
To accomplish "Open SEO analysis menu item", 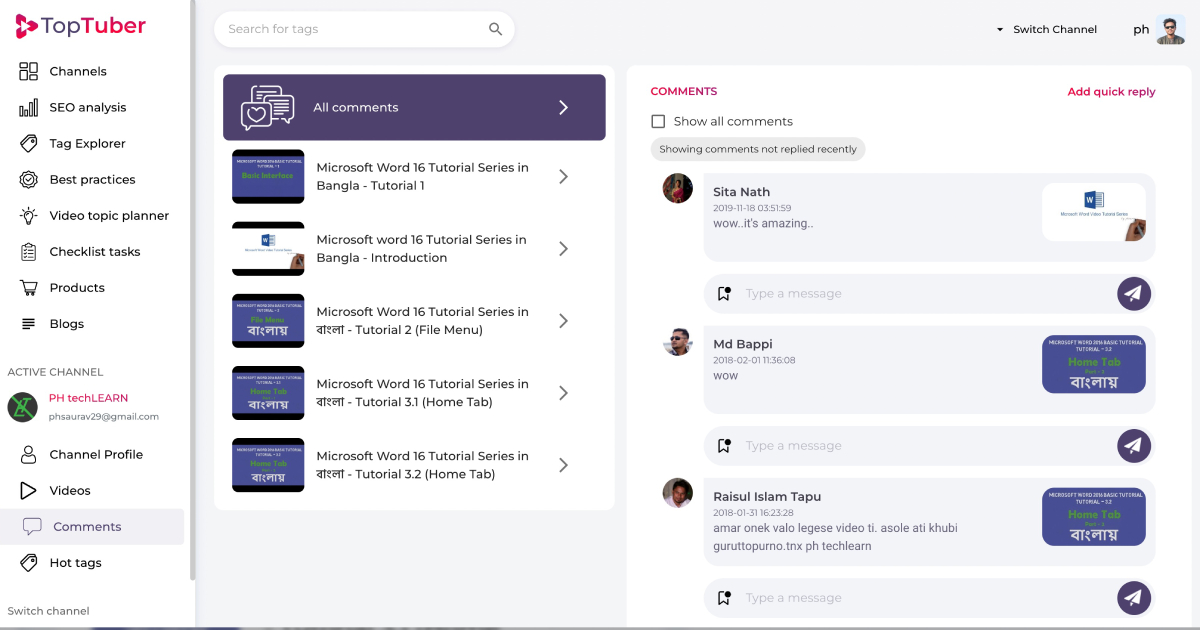I will pos(88,107).
